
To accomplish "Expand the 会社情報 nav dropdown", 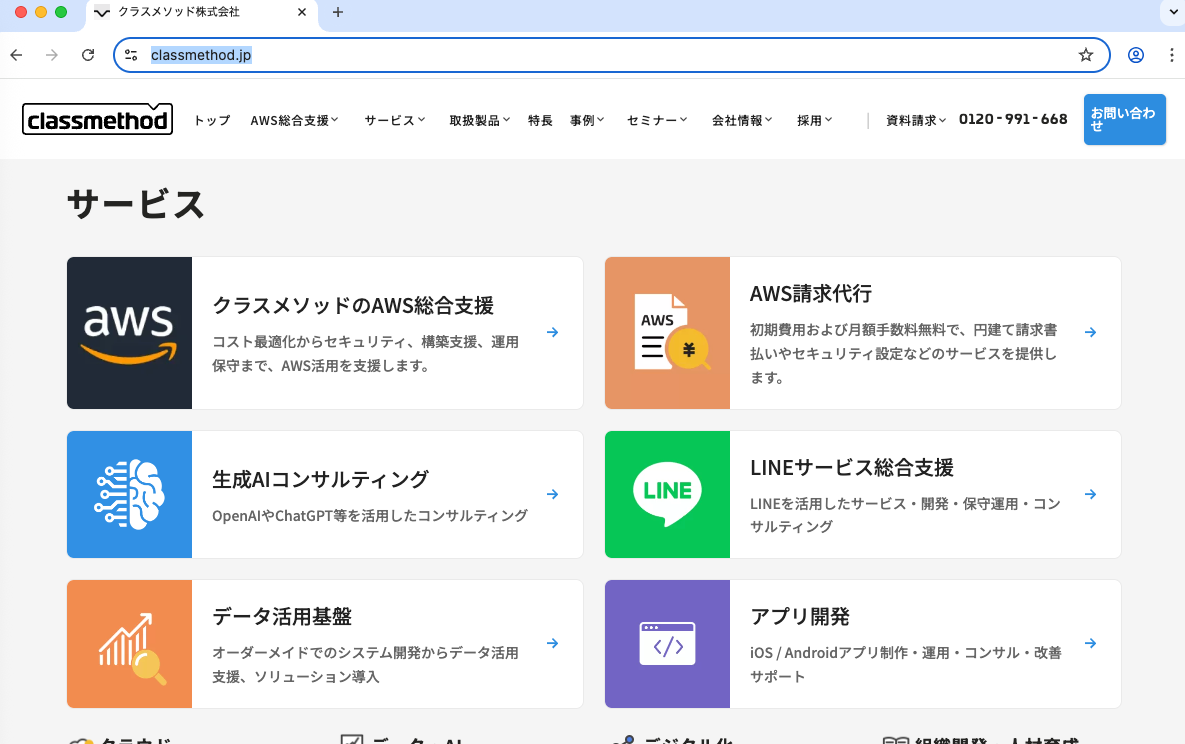I will 742,120.
